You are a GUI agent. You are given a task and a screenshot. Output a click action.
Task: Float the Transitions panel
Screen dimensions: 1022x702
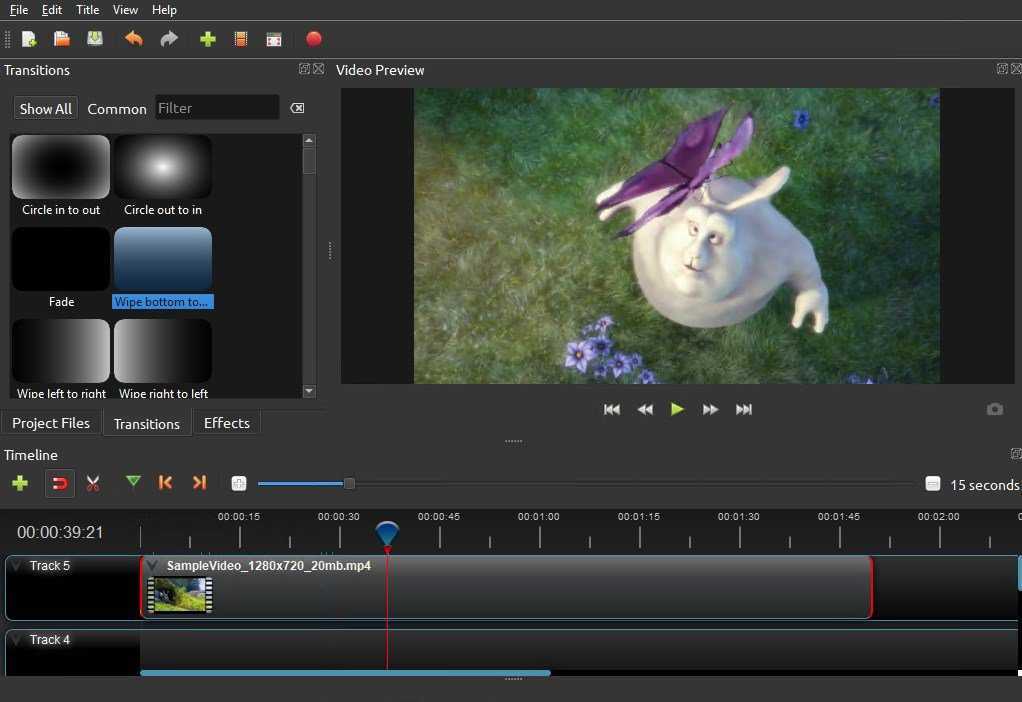[x=304, y=68]
